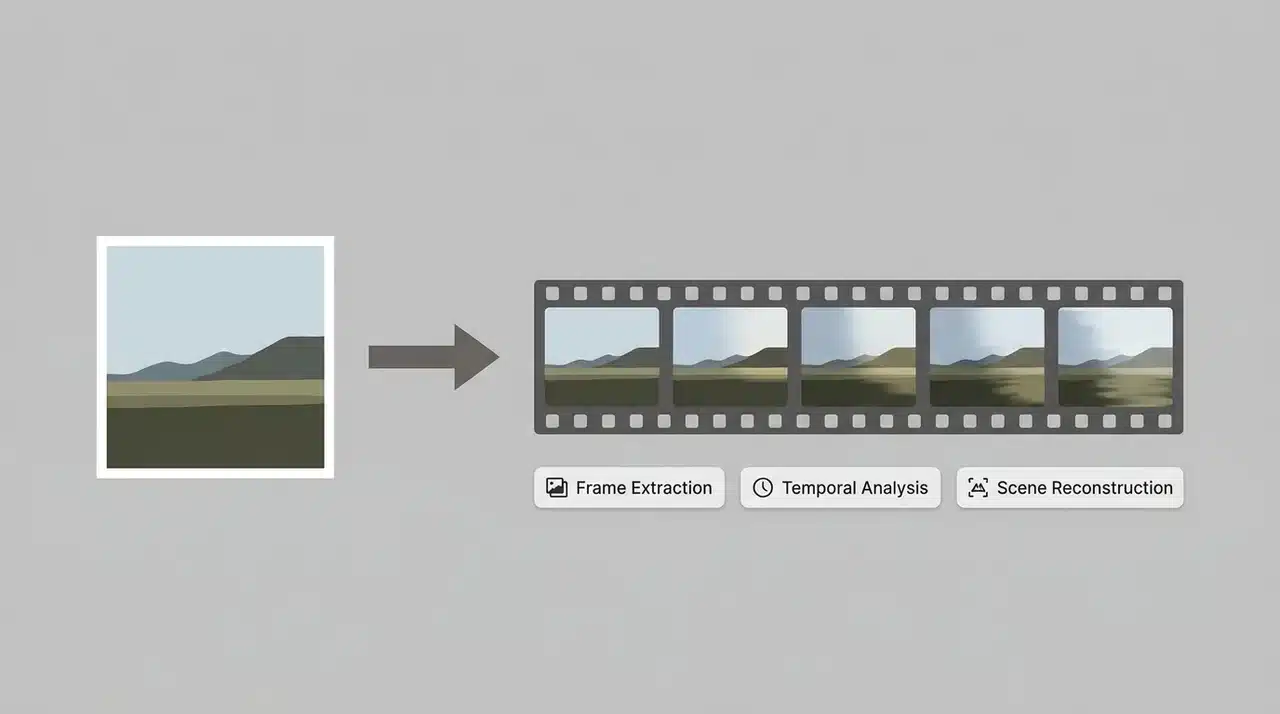Image resolution: width=1280 pixels, height=714 pixels.
Task: Select the large source landscape image
Action: [x=215, y=357]
